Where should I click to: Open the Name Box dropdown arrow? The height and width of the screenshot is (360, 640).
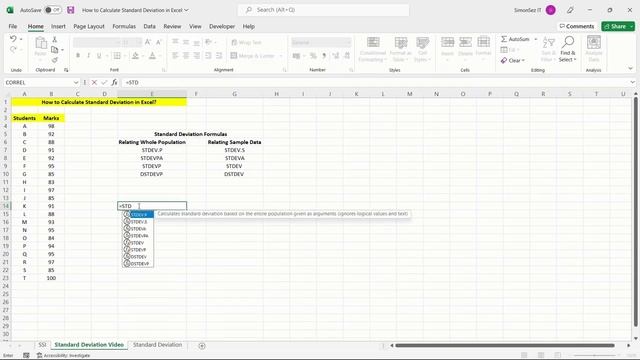coord(76,82)
